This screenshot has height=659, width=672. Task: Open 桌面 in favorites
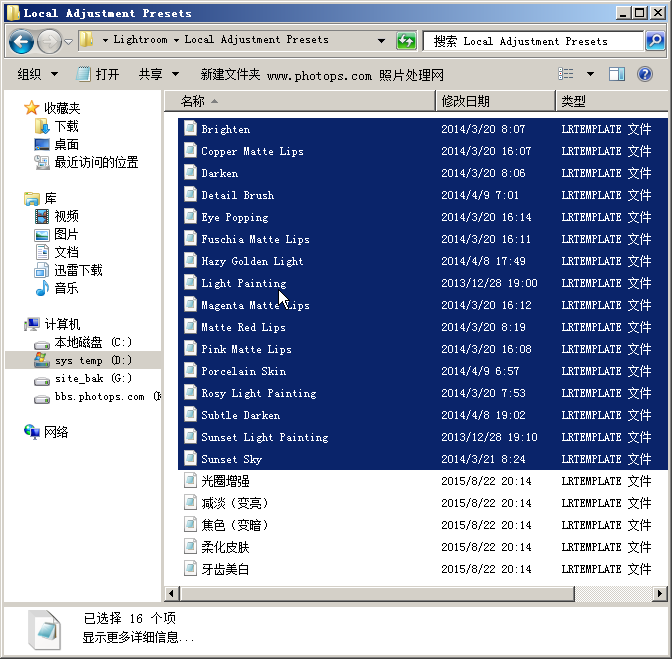57,144
